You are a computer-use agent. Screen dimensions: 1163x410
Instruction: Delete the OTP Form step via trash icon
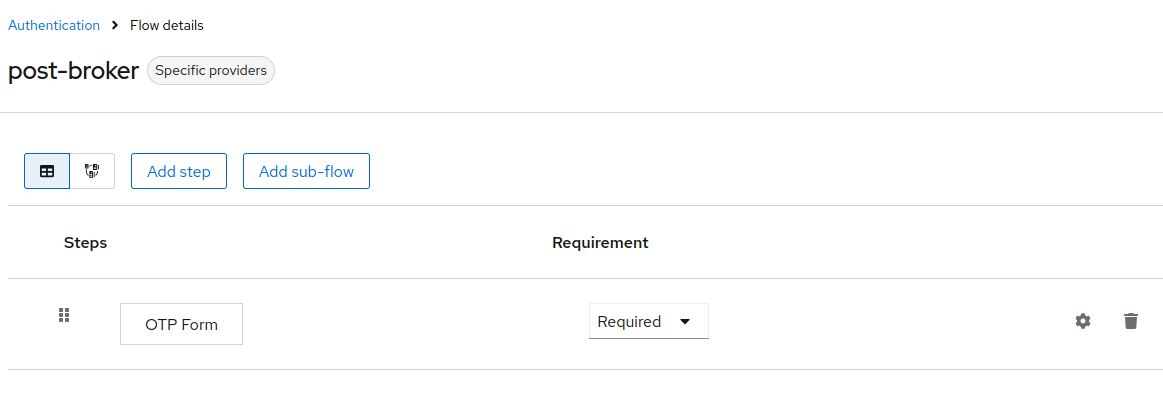1130,321
